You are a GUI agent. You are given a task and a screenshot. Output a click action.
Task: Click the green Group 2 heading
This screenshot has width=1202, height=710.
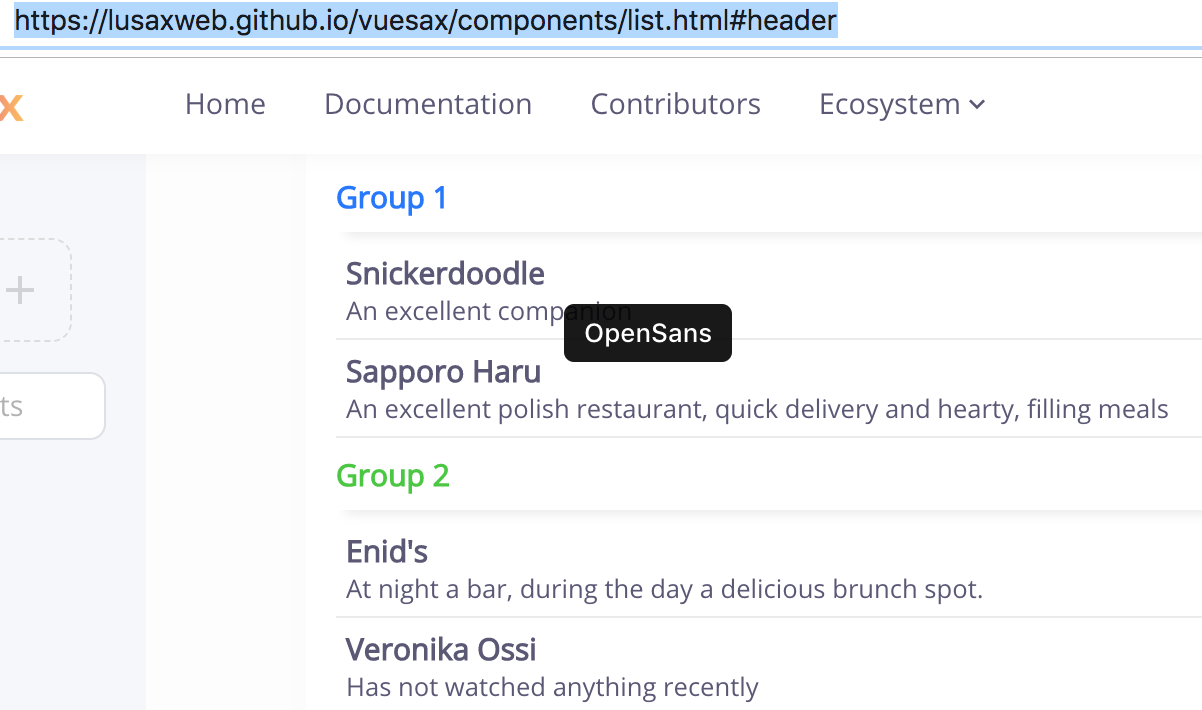click(393, 475)
